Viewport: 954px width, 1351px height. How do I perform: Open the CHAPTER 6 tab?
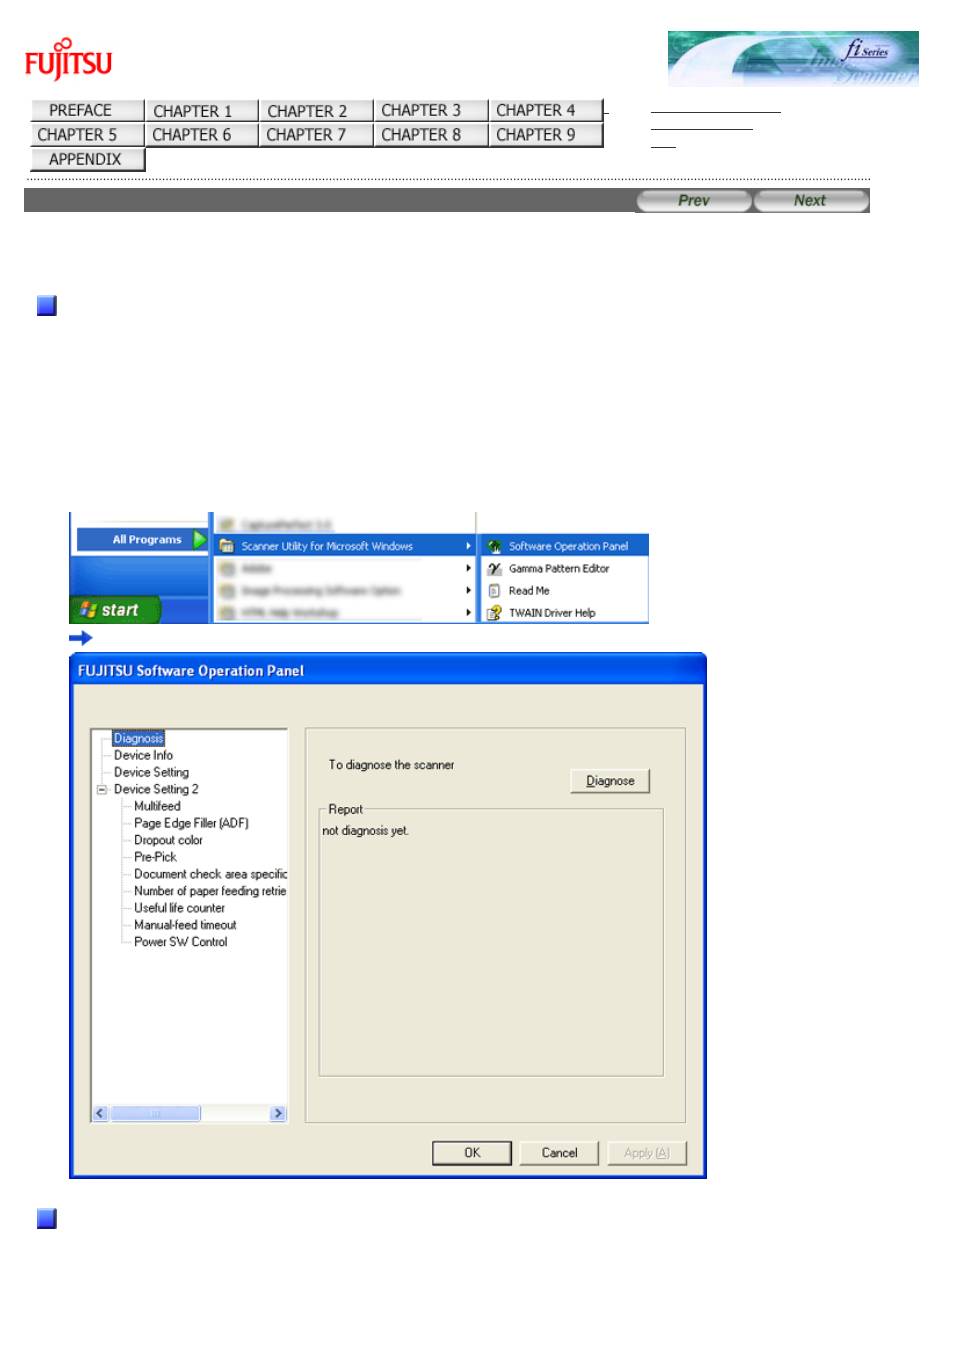(x=201, y=134)
